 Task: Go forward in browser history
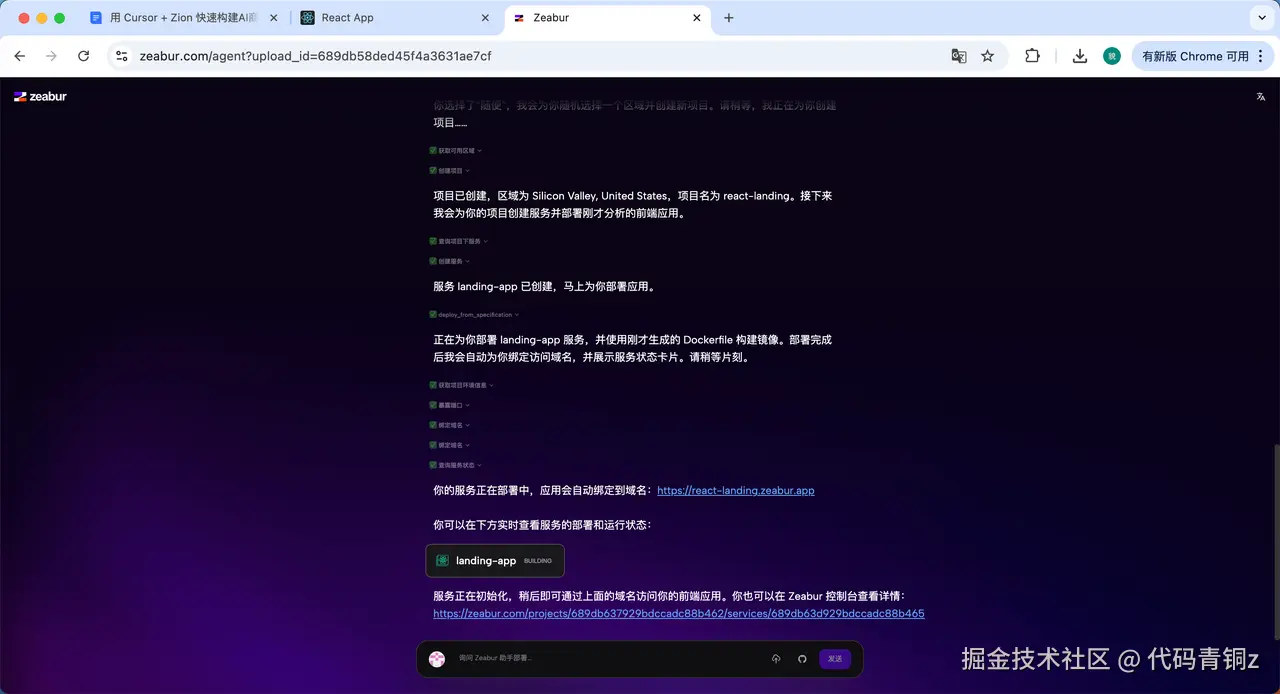tap(52, 56)
